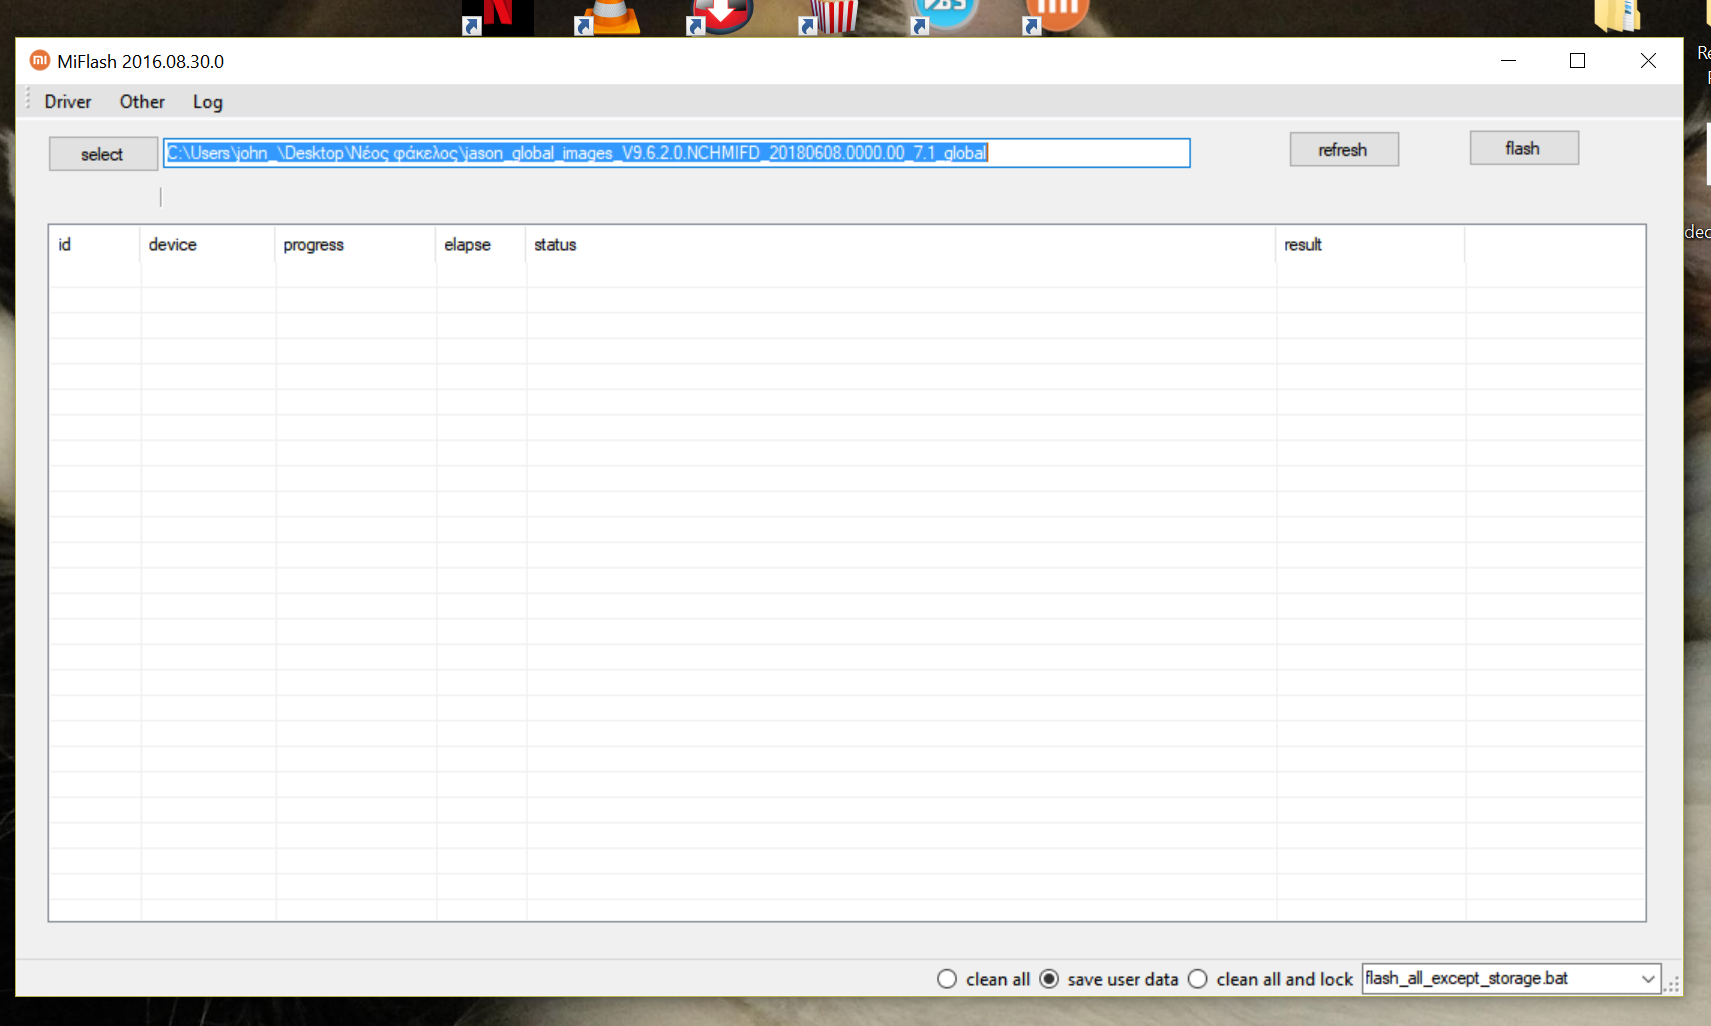Image resolution: width=1711 pixels, height=1026 pixels.
Task: Open the yellow folder on the desktop
Action: click(1618, 16)
